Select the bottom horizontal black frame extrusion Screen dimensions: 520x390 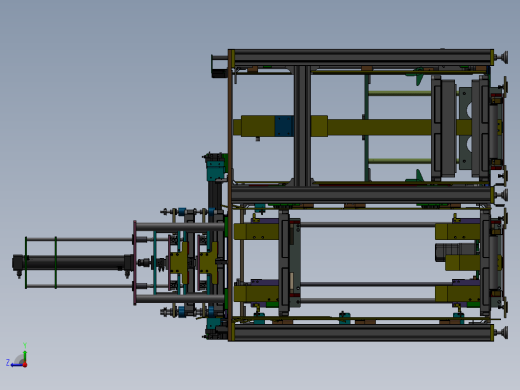click(363, 333)
